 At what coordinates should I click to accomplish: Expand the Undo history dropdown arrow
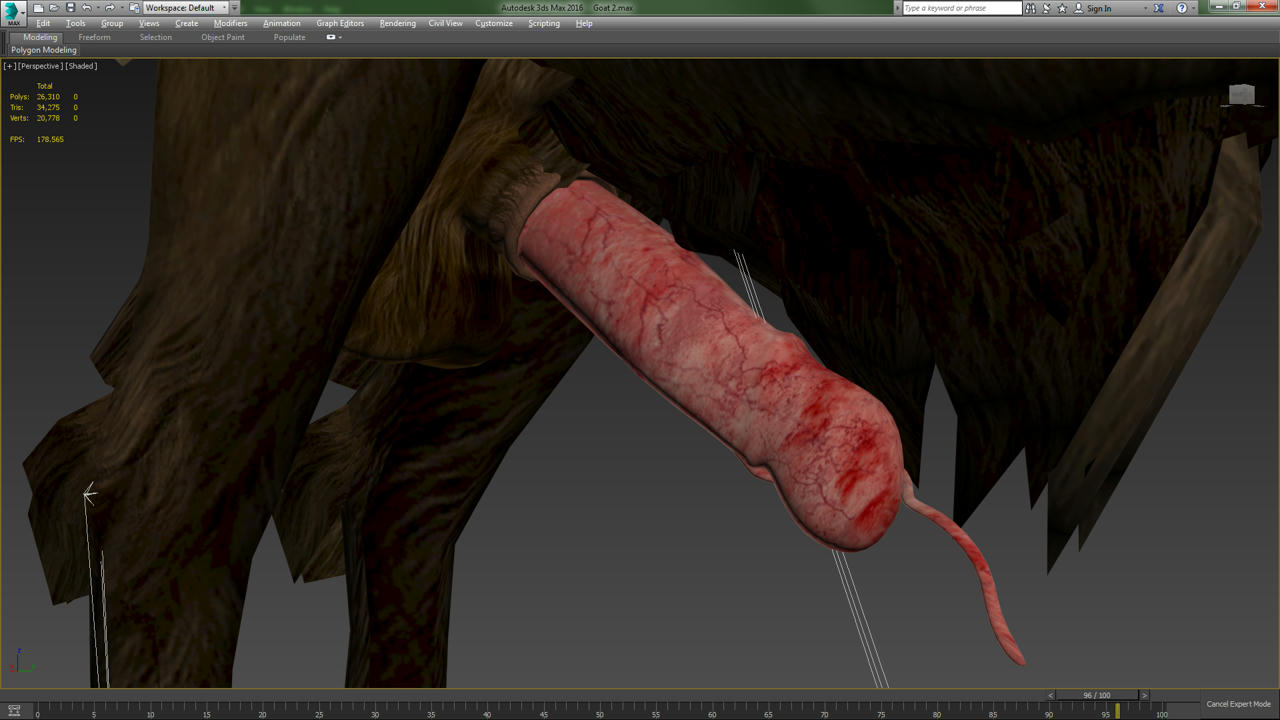(x=97, y=8)
